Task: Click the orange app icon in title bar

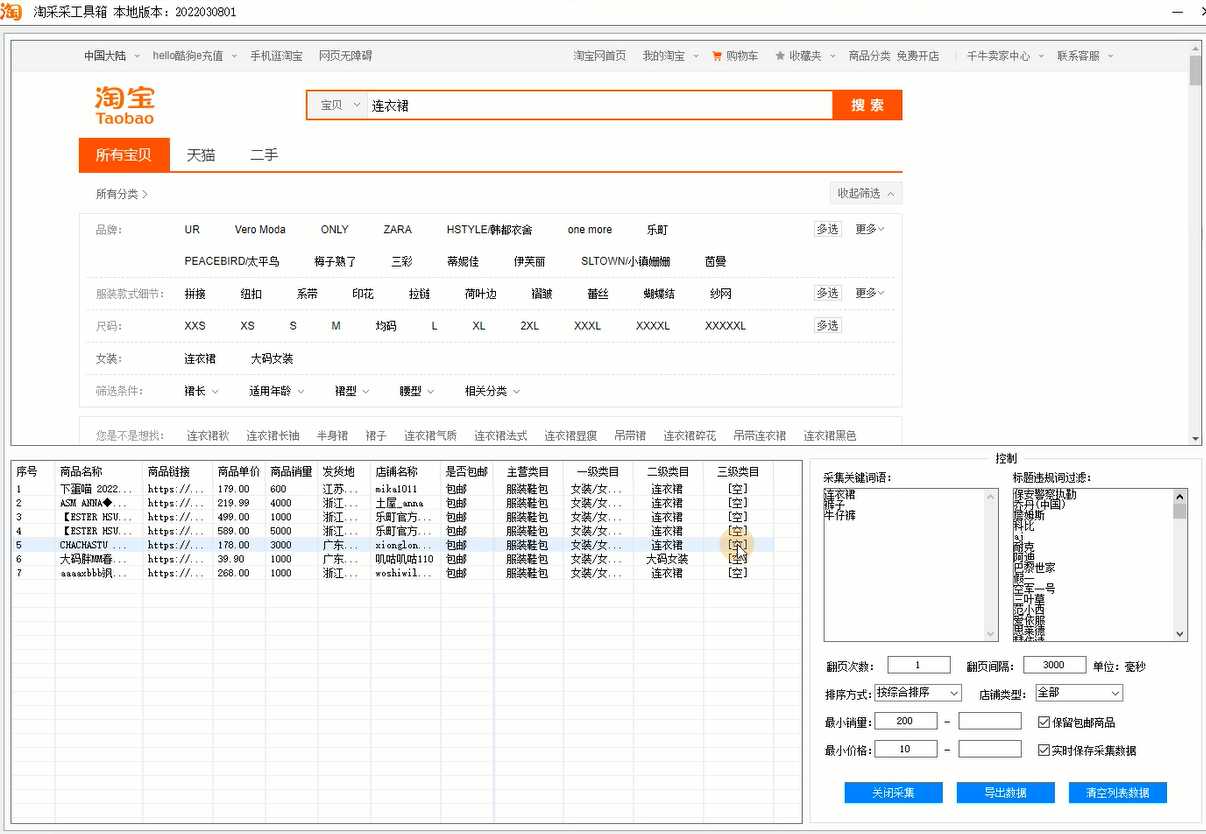Action: pyautogui.click(x=11, y=11)
